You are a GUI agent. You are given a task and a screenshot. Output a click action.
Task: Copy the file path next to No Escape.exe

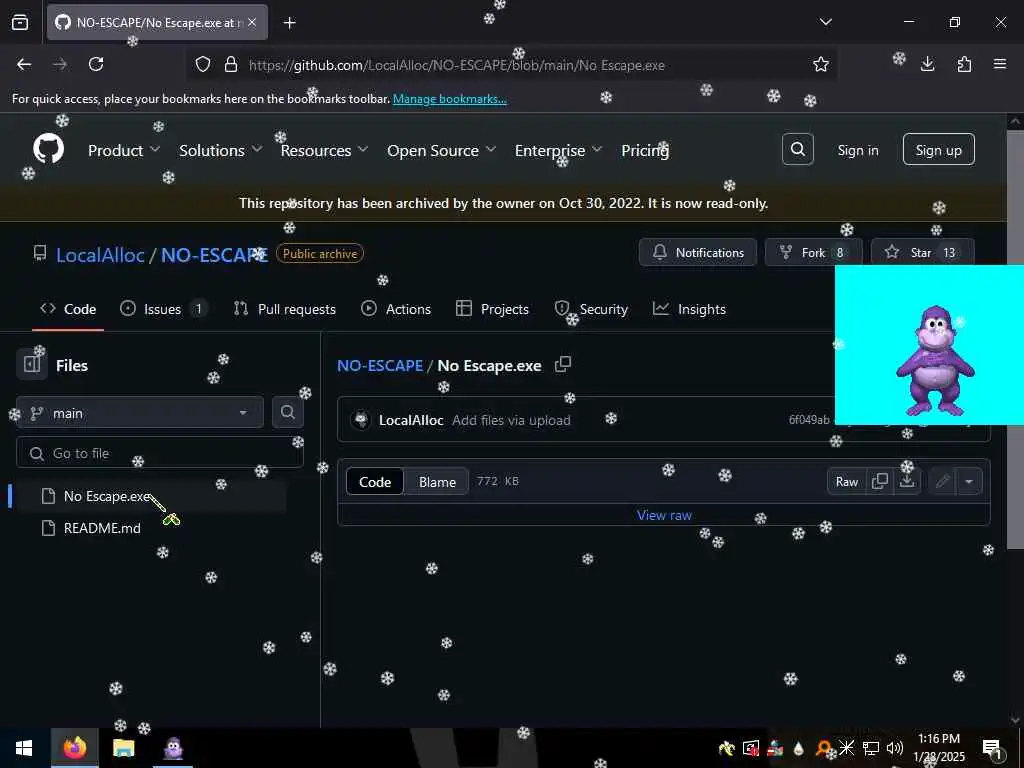[562, 364]
